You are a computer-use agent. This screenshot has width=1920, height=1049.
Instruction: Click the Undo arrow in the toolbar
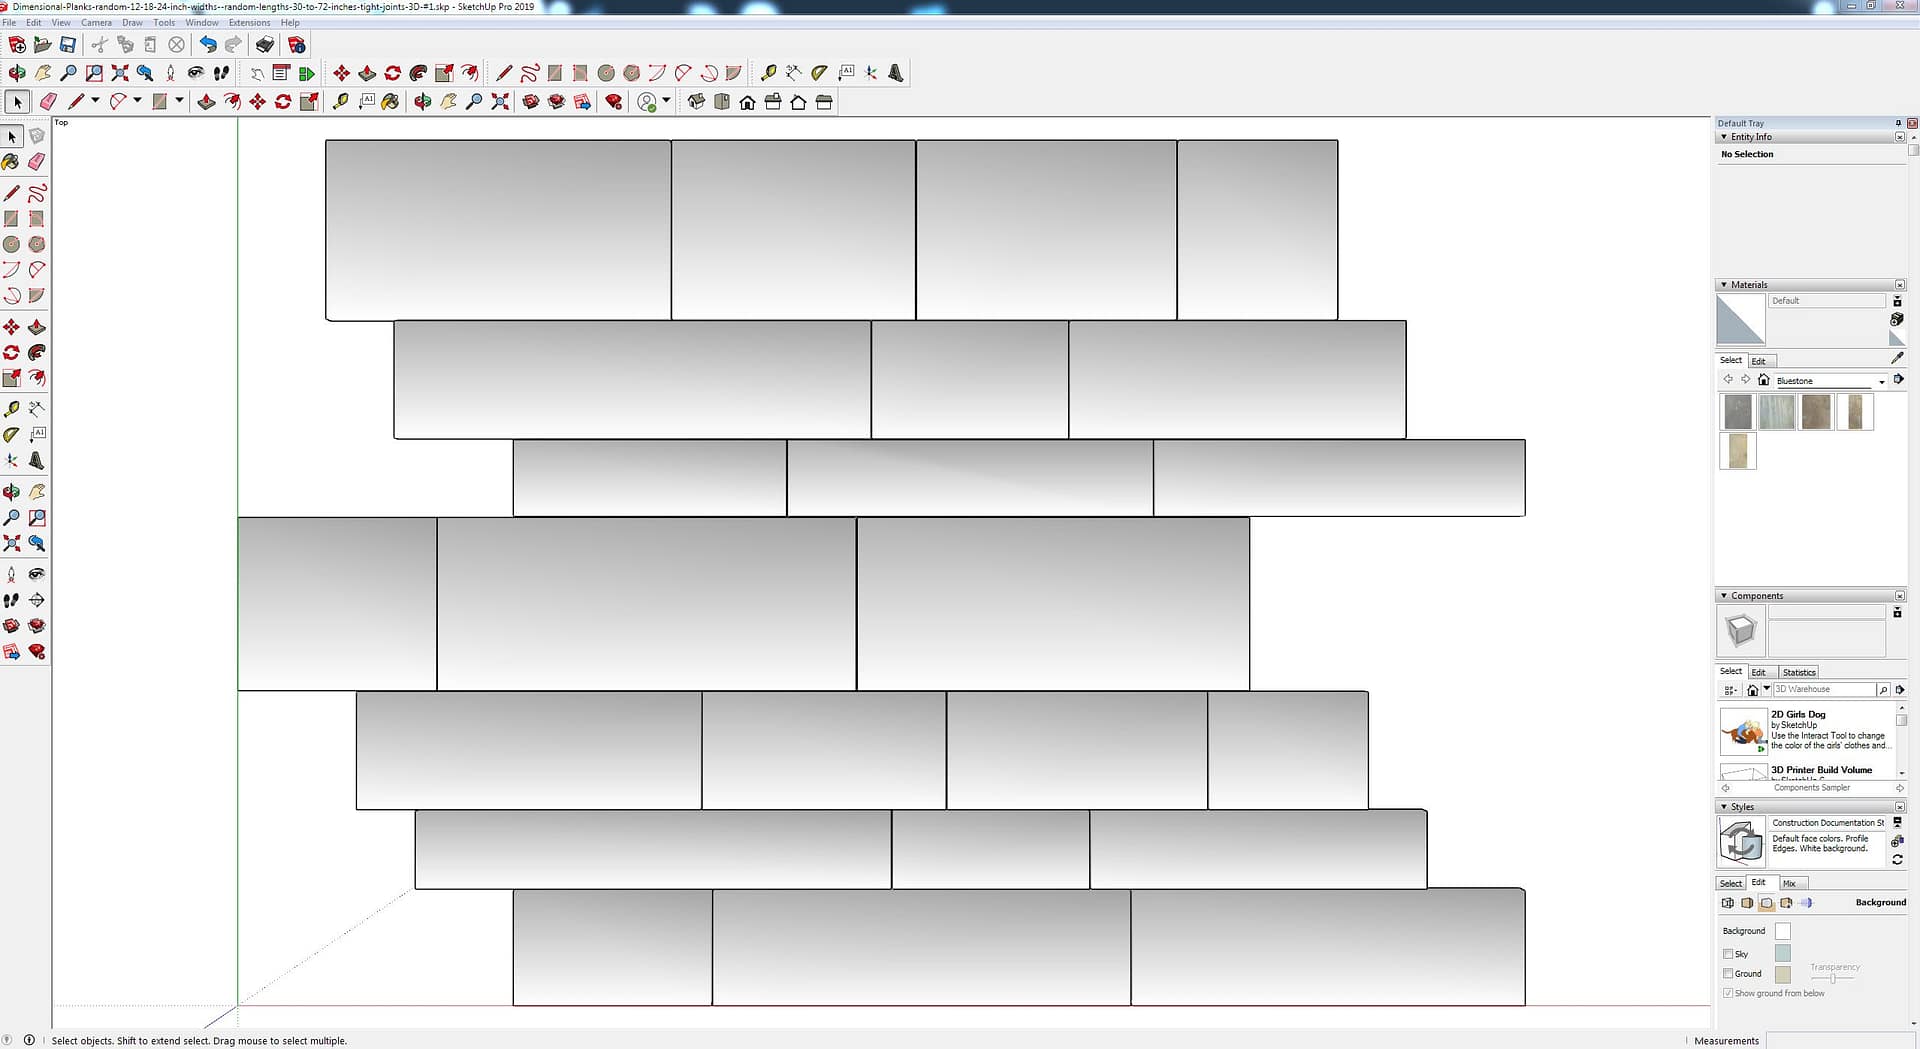click(x=207, y=45)
